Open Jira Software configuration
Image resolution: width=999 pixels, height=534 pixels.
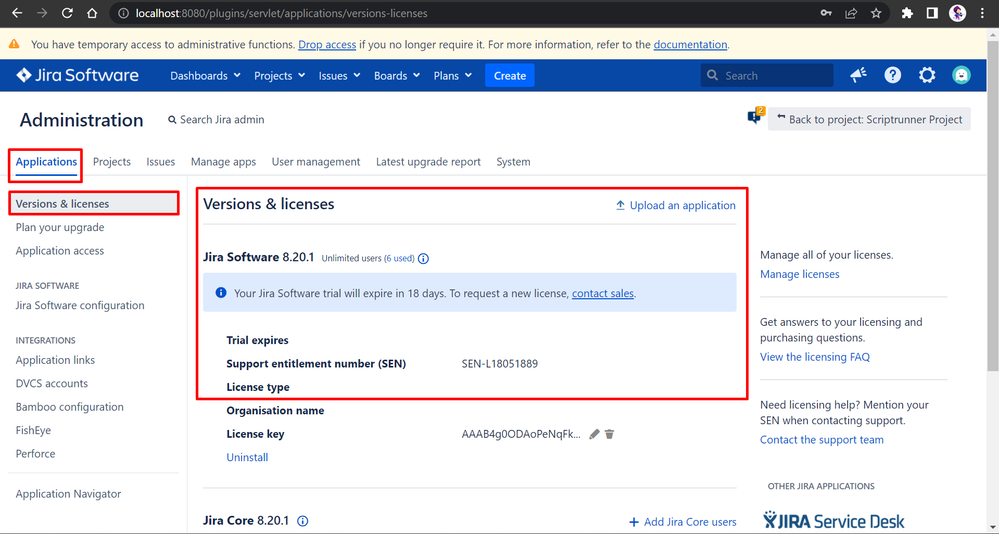click(80, 305)
